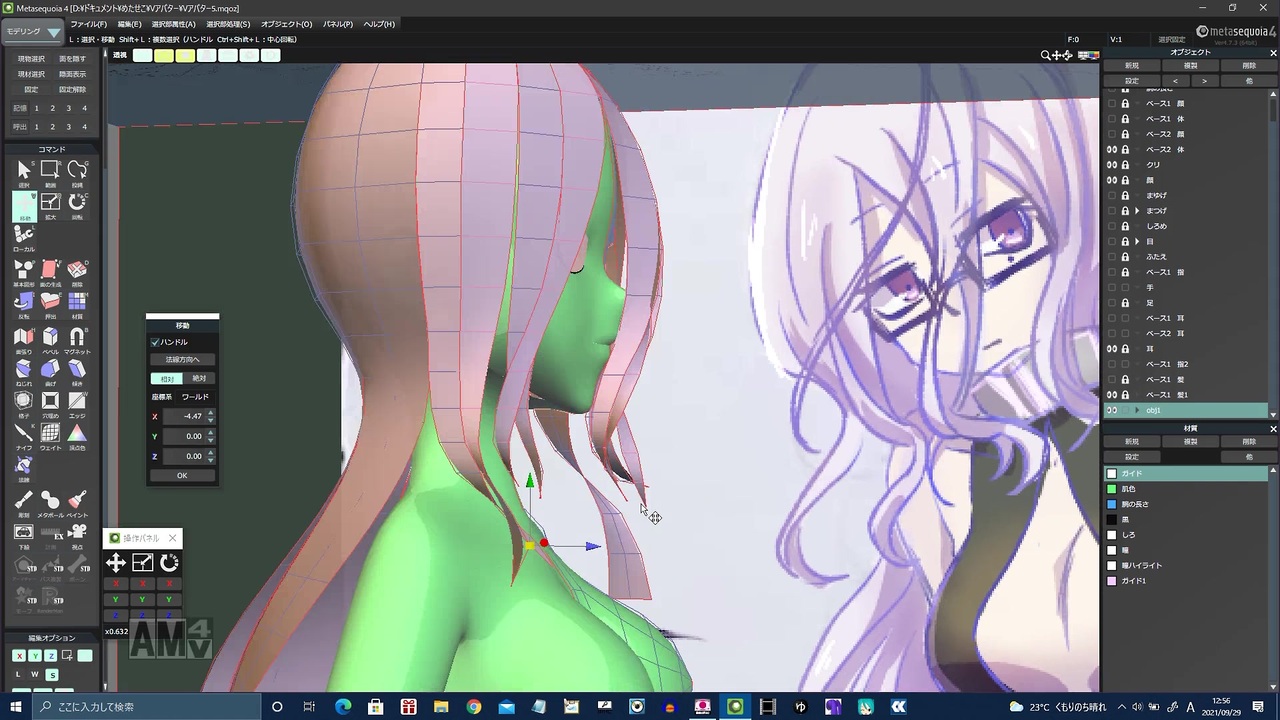Toggle visibility of the クリ object

1111,165
